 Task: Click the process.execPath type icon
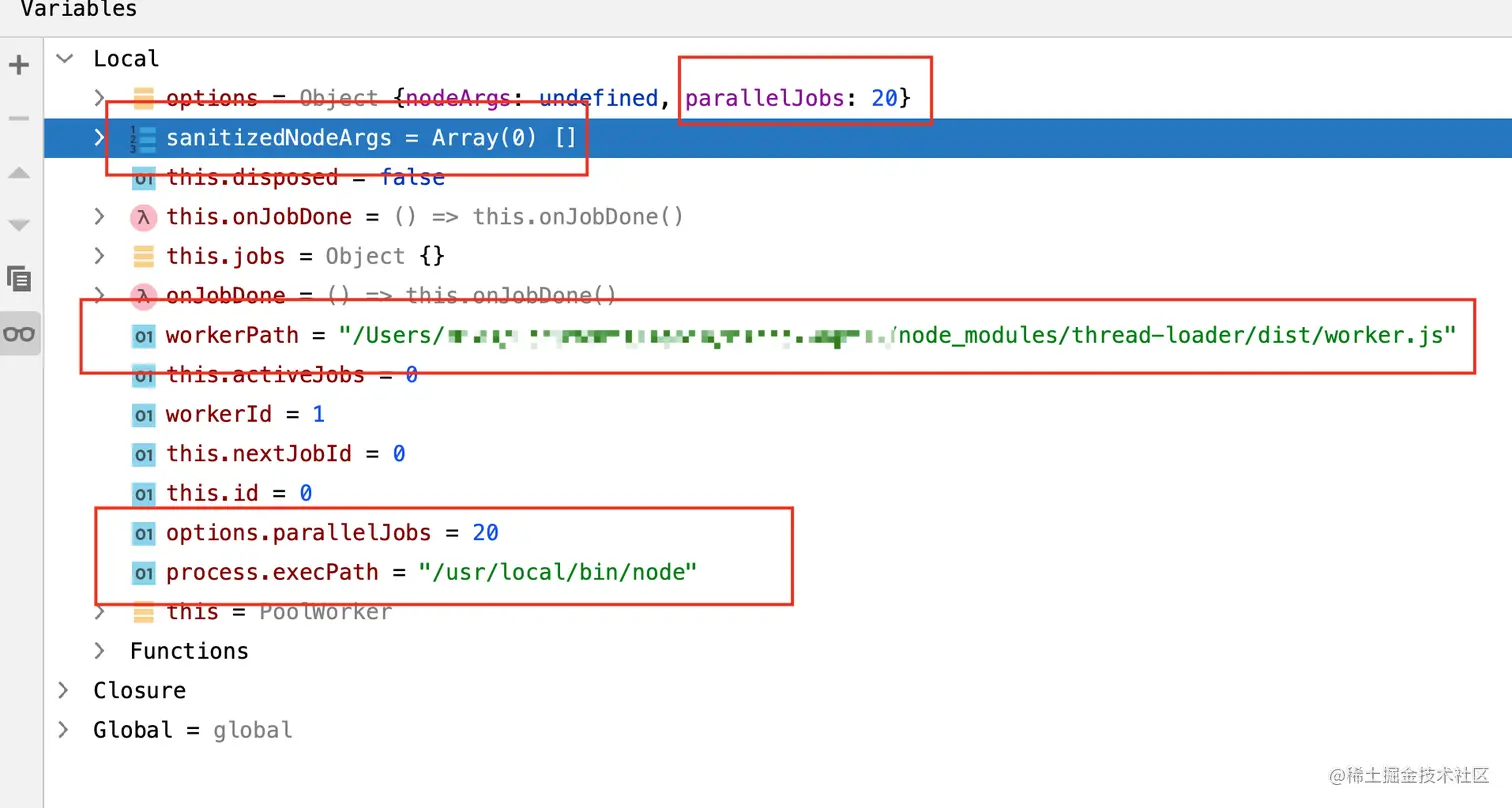coord(144,572)
